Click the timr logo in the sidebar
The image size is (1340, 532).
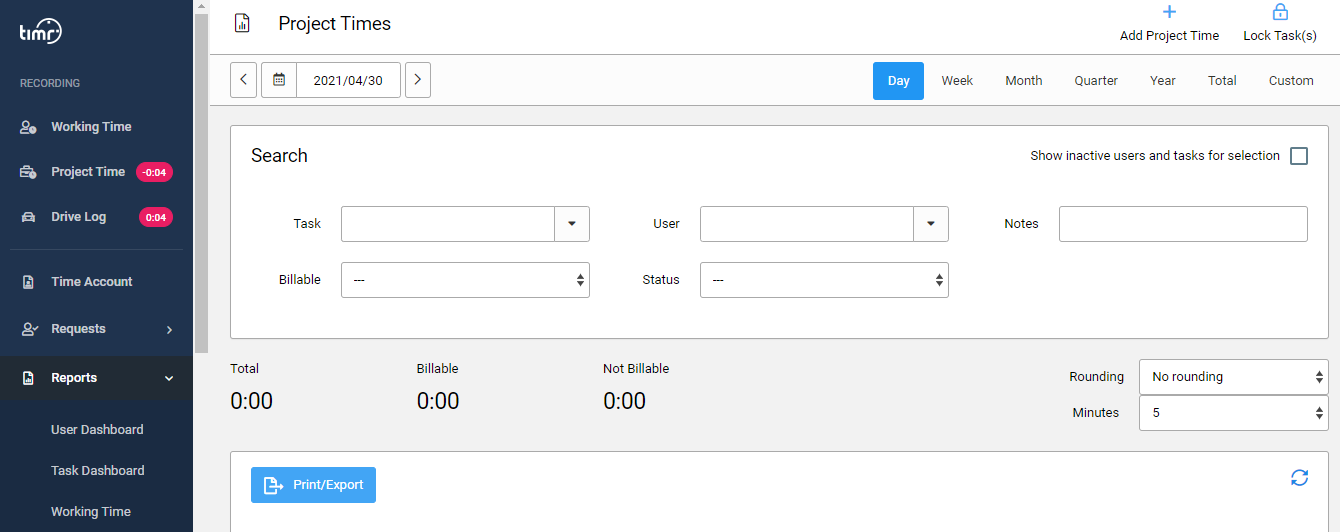tap(41, 32)
